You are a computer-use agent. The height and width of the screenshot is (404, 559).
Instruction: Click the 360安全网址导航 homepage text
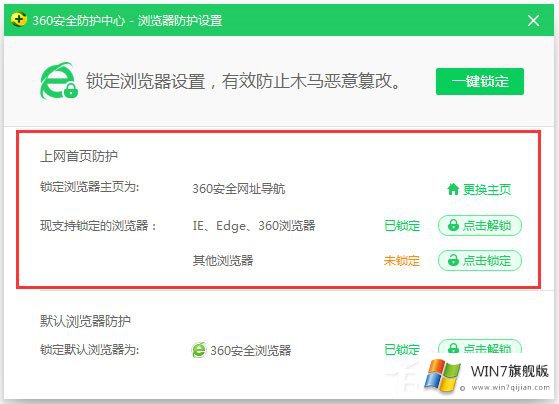tap(239, 189)
